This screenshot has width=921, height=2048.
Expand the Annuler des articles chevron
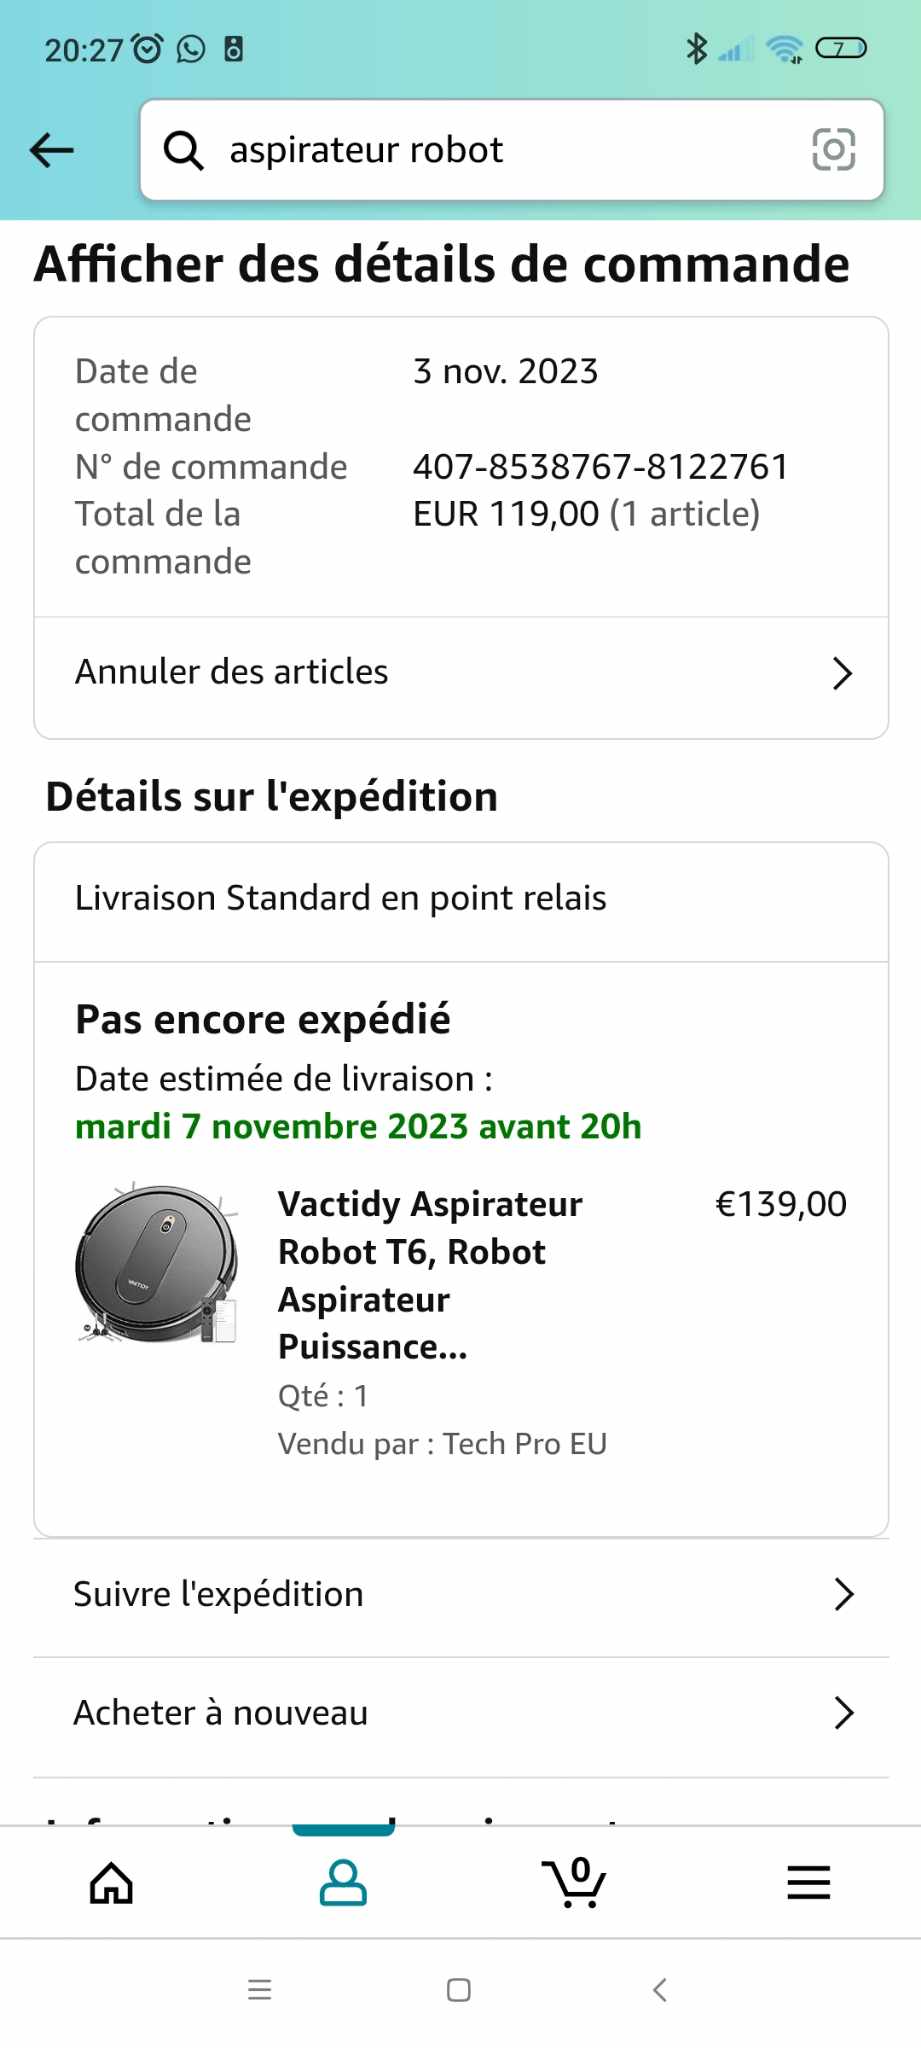[842, 673]
